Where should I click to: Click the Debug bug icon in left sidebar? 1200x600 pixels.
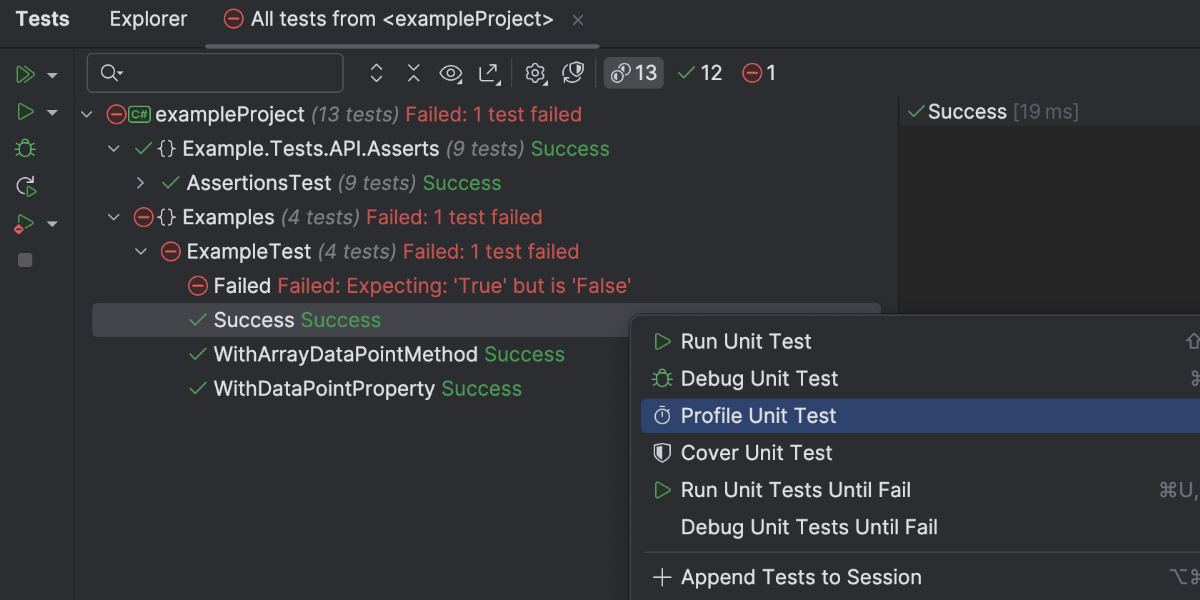click(25, 149)
